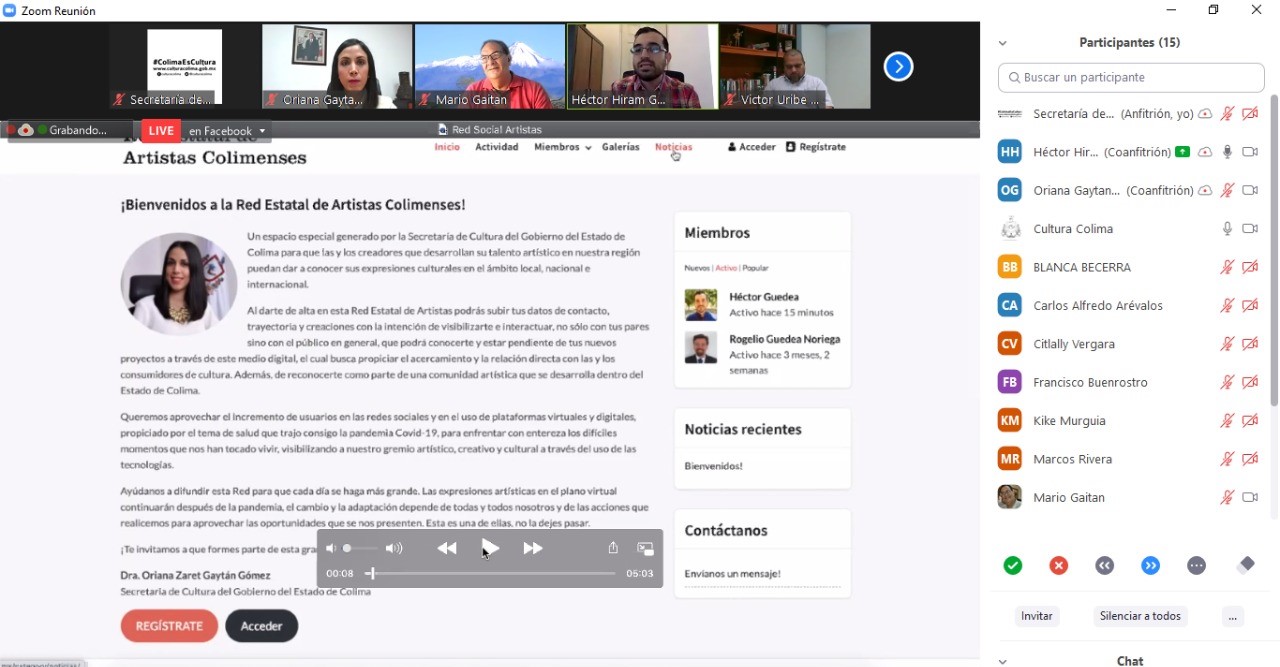
Task: Click Carlos Alfredo Arévalos's disabled camera icon
Action: (x=1250, y=306)
